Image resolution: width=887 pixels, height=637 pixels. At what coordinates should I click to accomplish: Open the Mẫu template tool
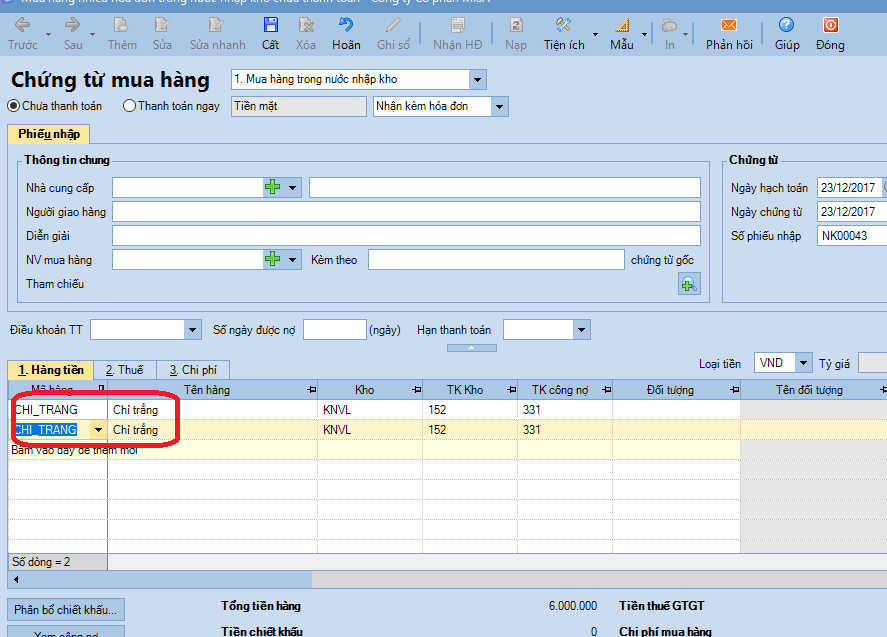[622, 34]
